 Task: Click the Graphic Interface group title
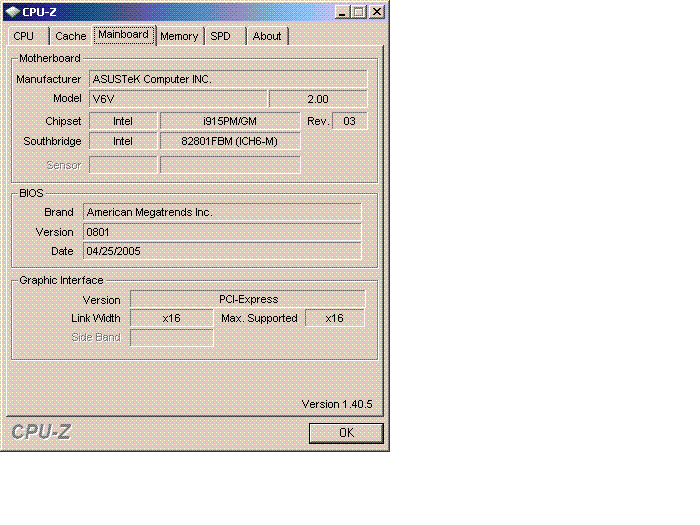61,280
